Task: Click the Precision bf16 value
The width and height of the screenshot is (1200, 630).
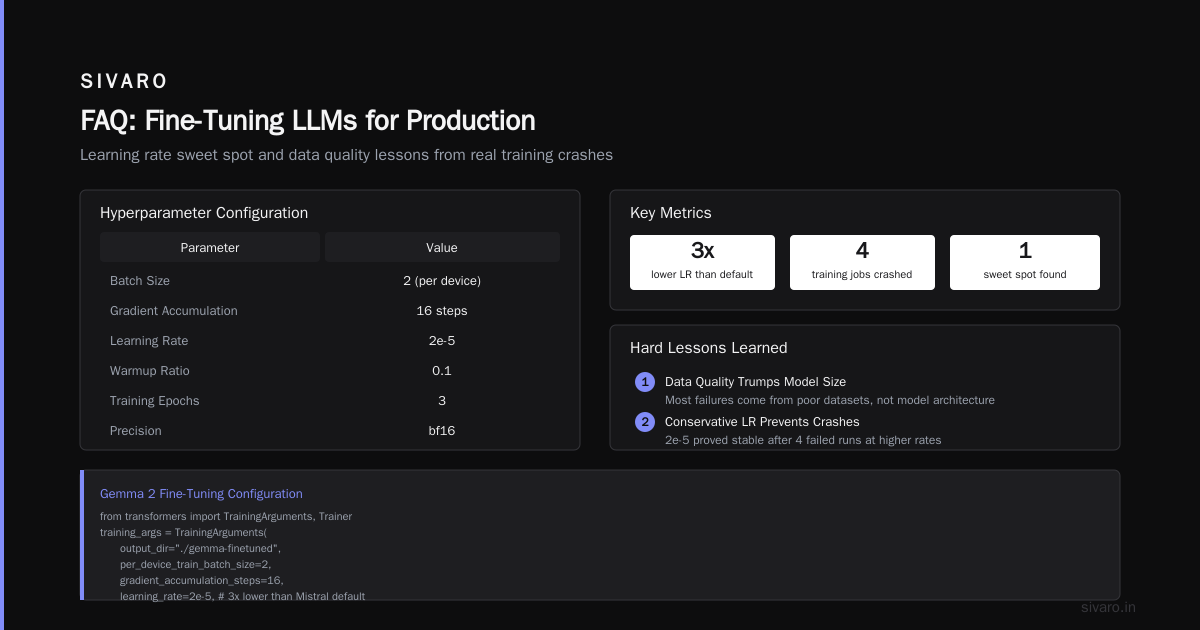Action: (x=442, y=431)
